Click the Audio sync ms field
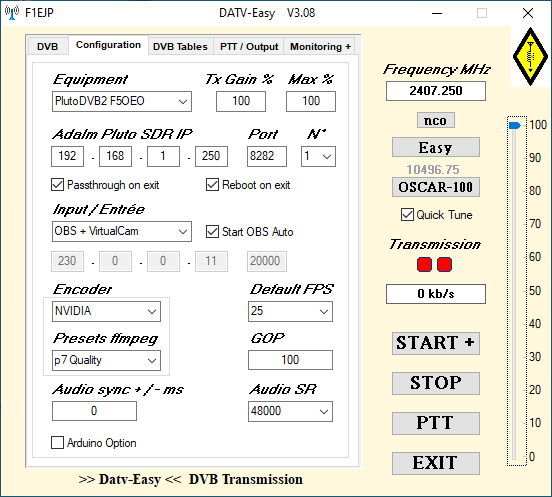This screenshot has height=497, width=552. click(94, 411)
